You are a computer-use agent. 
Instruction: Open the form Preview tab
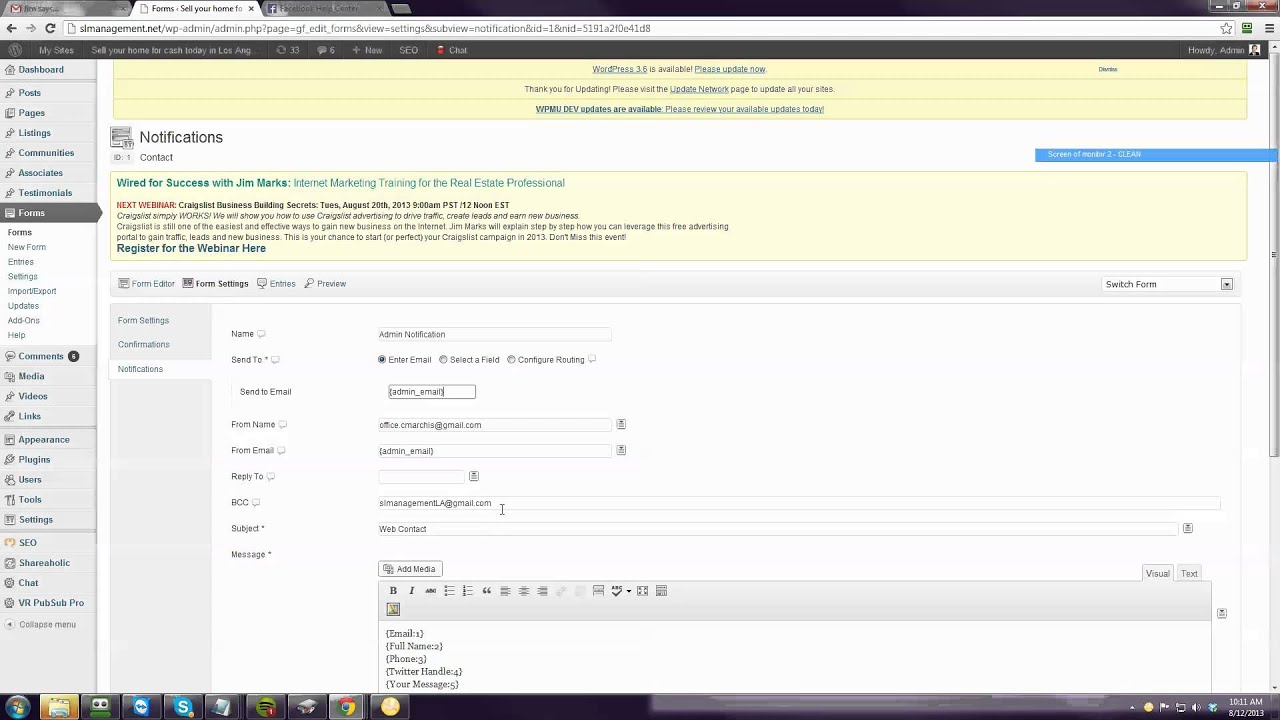click(x=325, y=284)
